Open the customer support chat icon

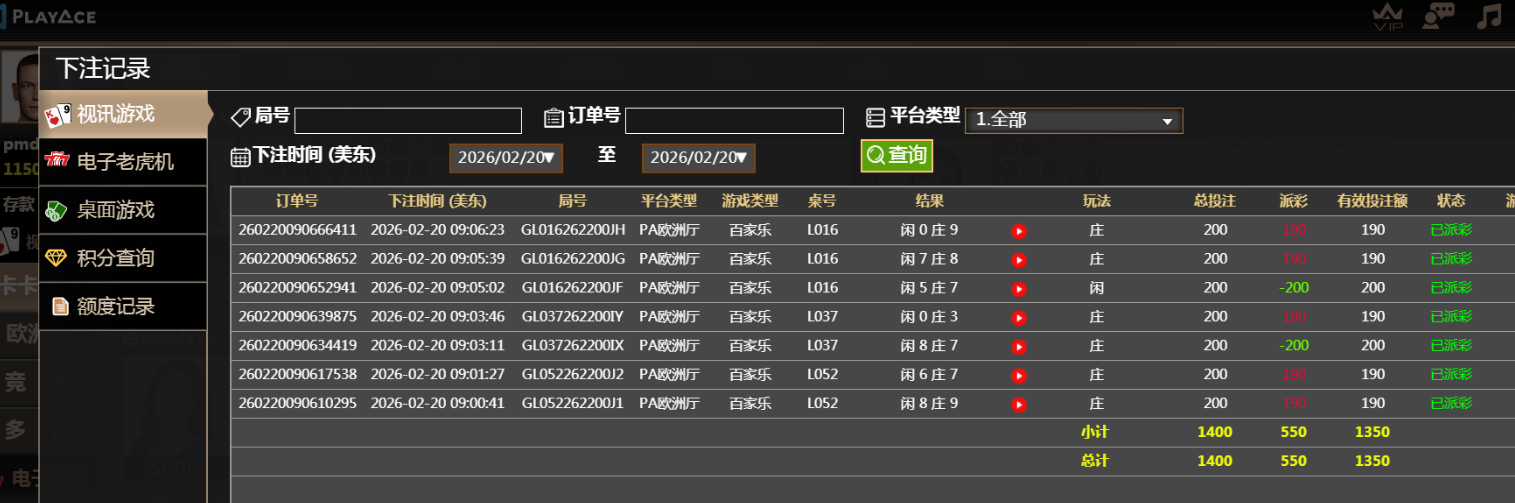(x=1439, y=17)
